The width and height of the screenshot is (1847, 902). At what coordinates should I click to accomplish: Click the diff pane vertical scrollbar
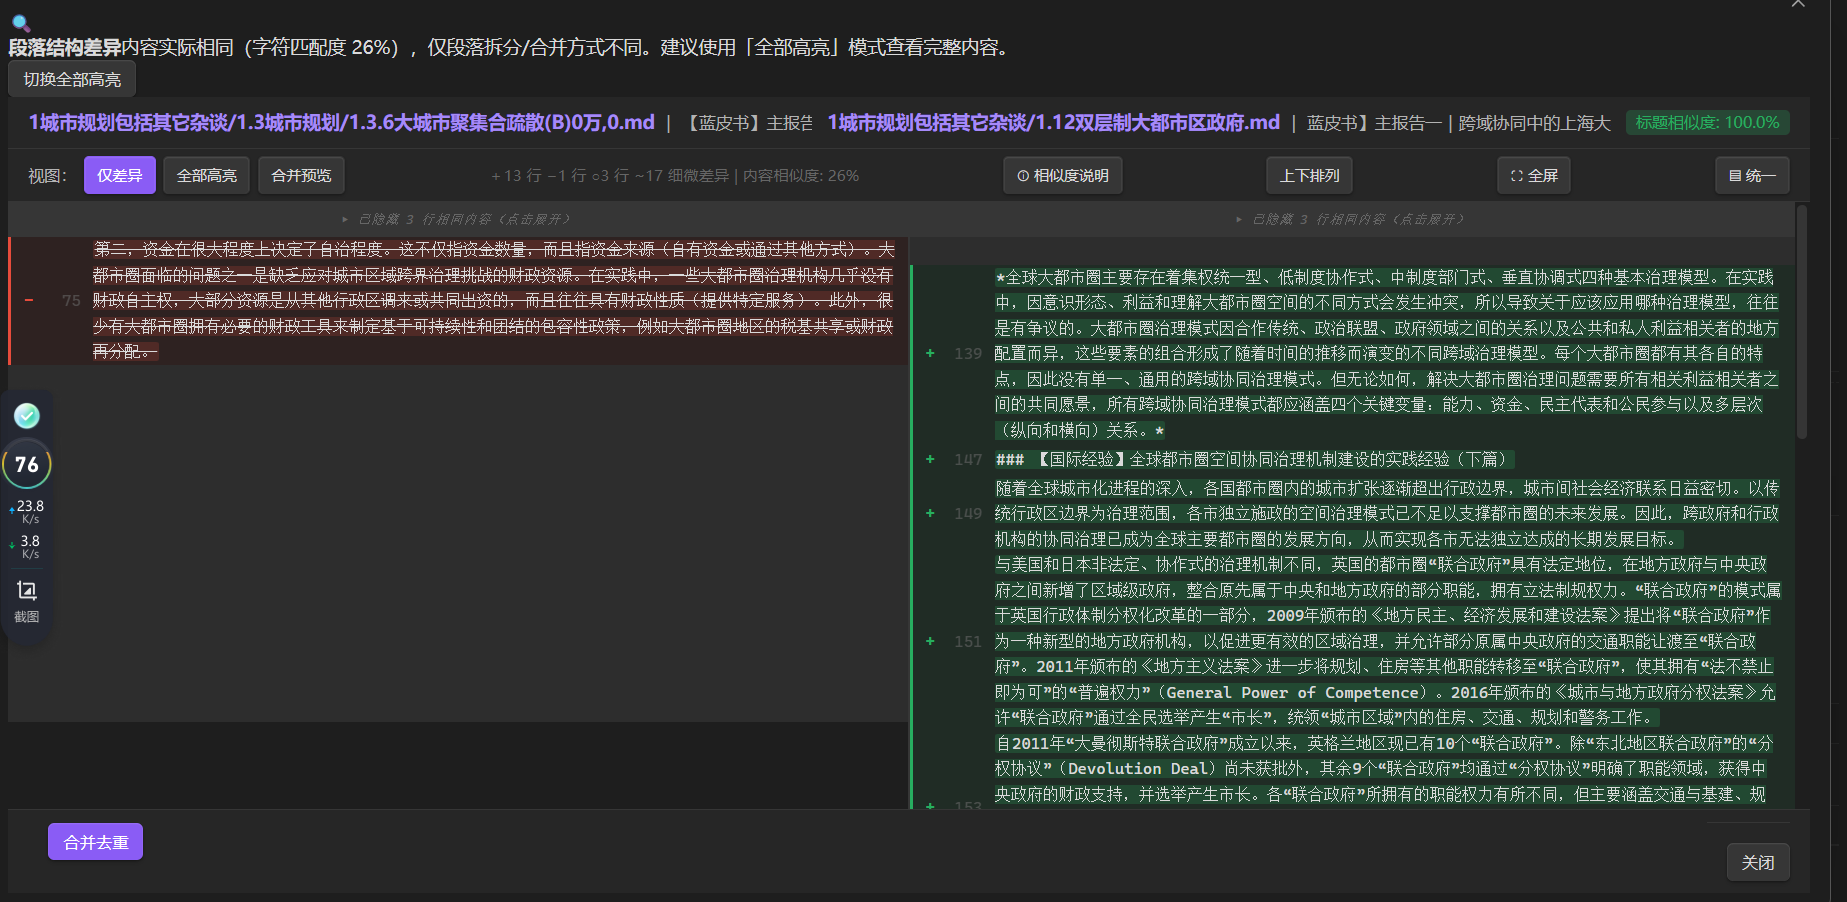click(x=1802, y=322)
